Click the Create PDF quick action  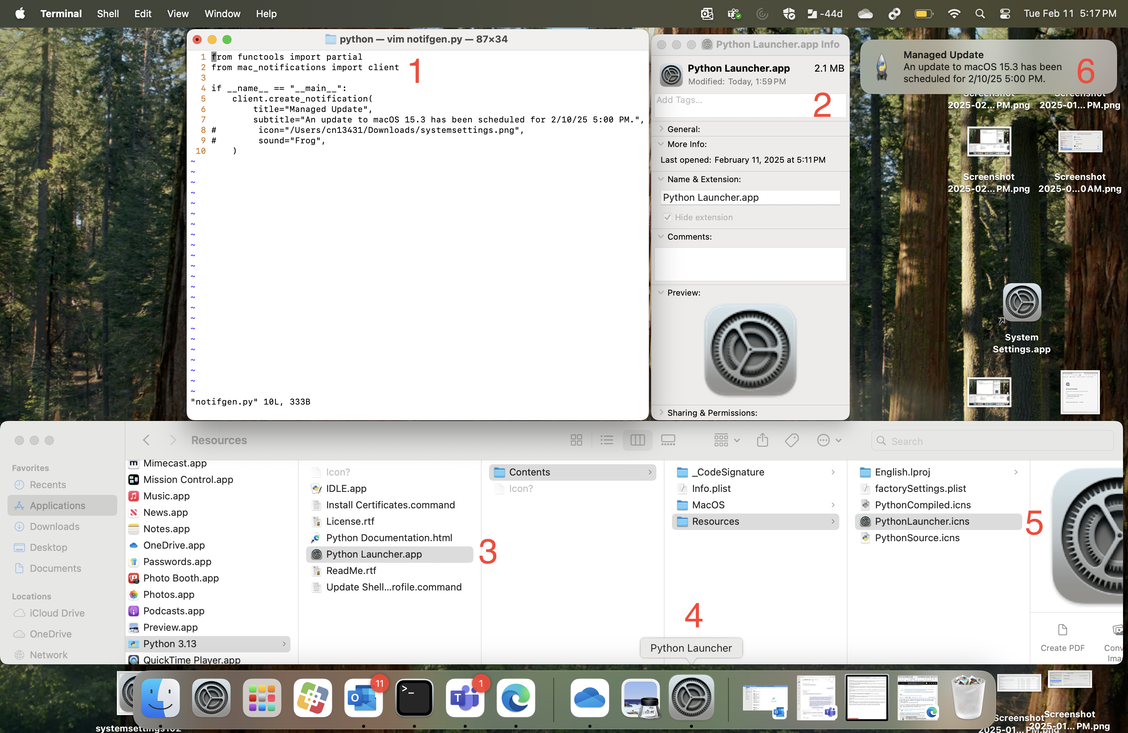pyautogui.click(x=1062, y=637)
